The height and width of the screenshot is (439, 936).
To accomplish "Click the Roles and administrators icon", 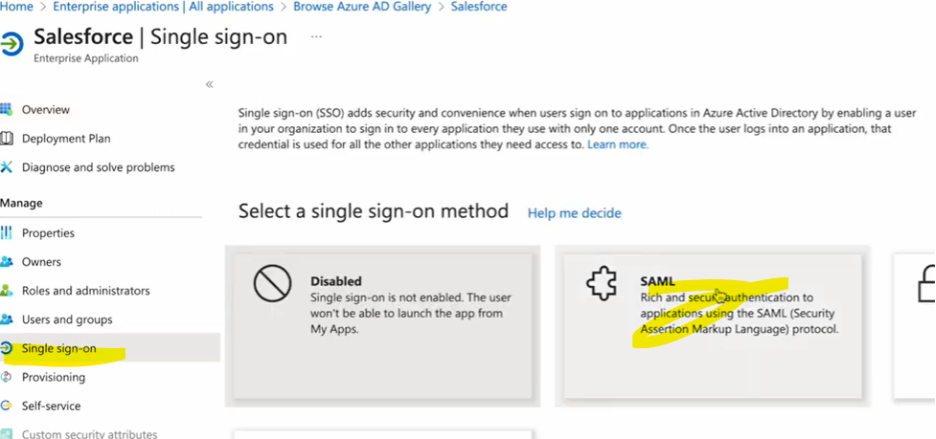I will (x=7, y=291).
